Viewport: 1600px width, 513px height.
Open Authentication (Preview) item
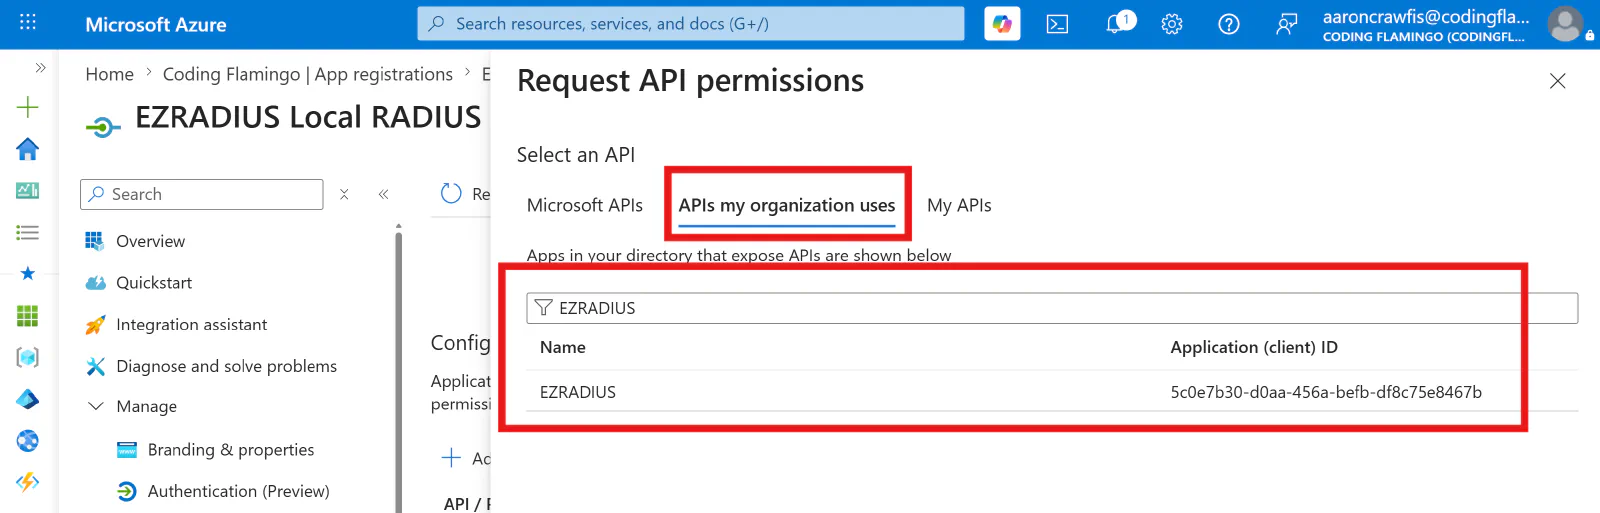[238, 491]
